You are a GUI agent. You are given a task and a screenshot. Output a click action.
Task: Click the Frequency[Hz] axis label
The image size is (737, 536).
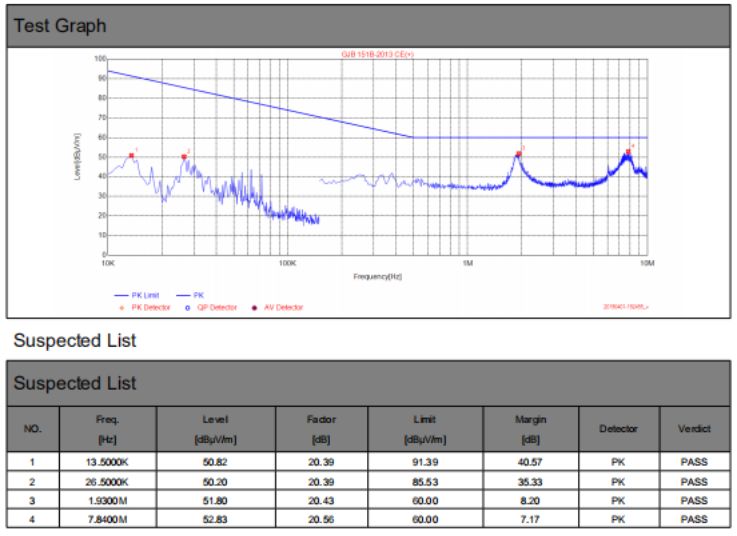(377, 276)
